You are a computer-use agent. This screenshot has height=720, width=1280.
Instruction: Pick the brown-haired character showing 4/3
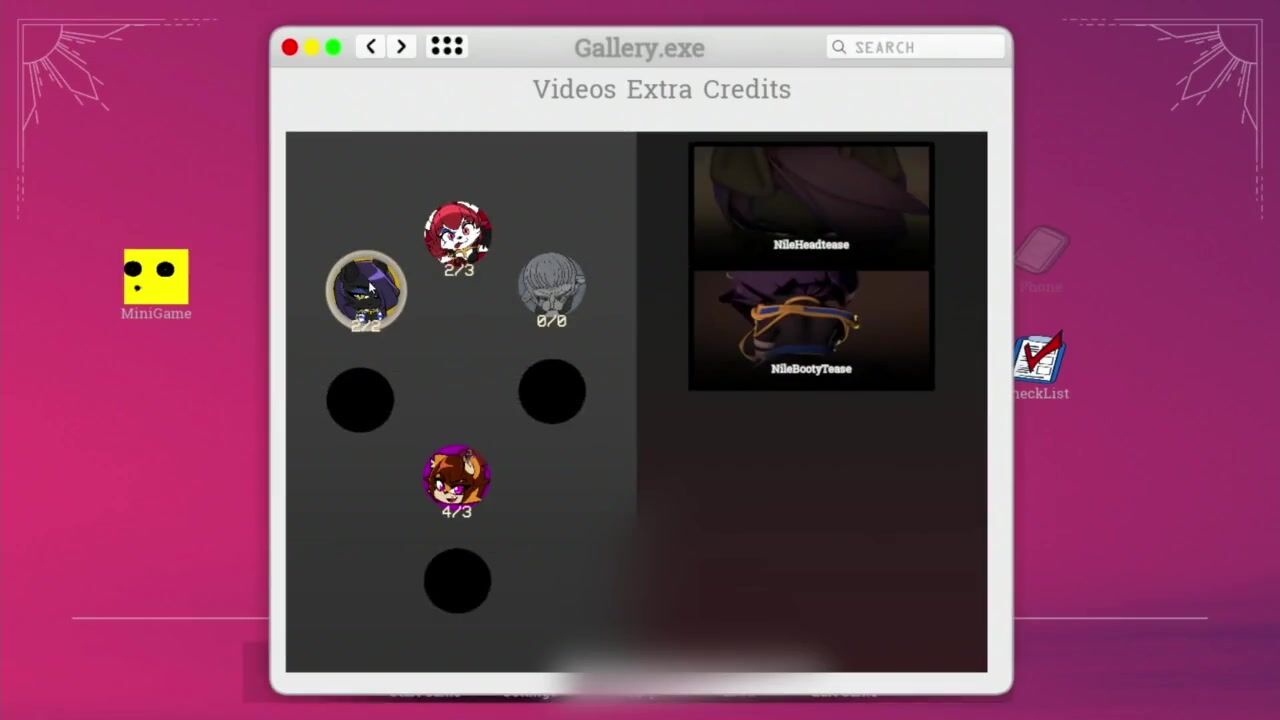pyautogui.click(x=456, y=476)
